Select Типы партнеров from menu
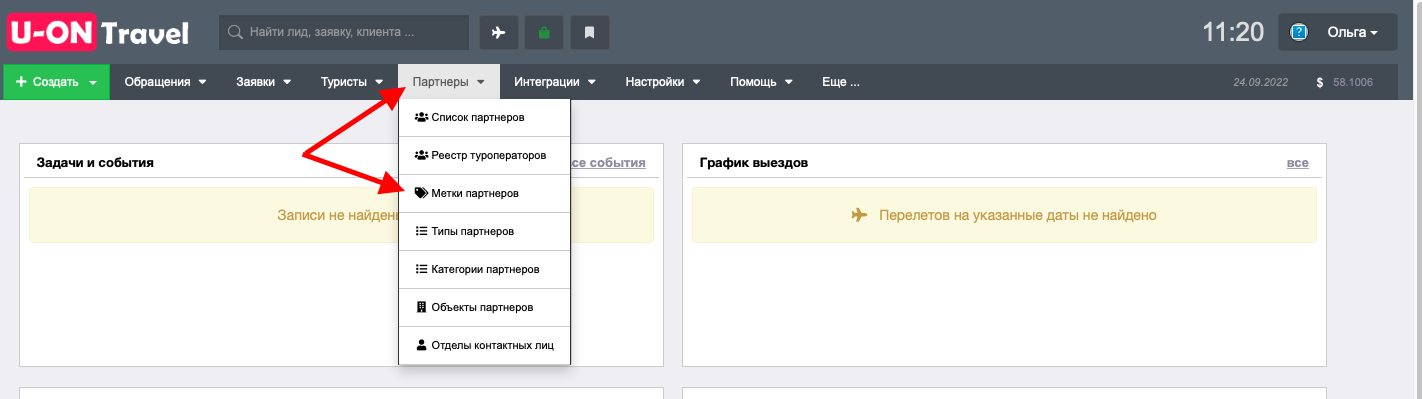Screen dimensions: 1422x399 (x=484, y=231)
